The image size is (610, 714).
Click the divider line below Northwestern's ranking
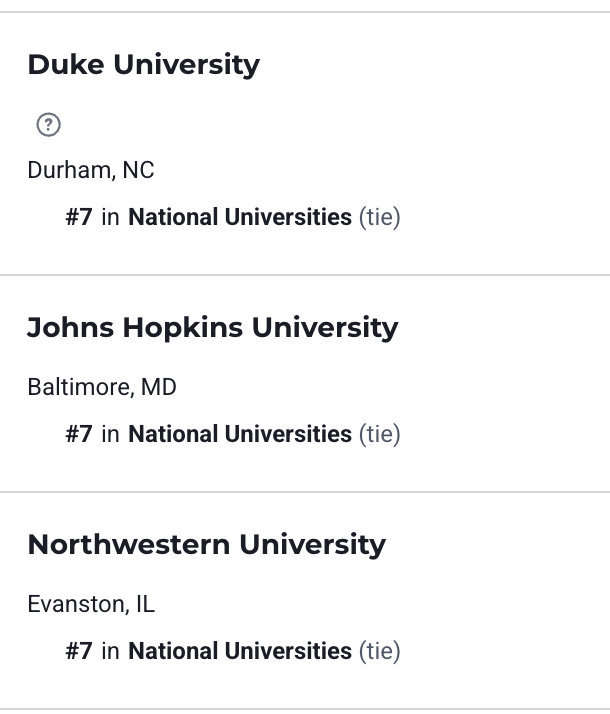tap(305, 709)
